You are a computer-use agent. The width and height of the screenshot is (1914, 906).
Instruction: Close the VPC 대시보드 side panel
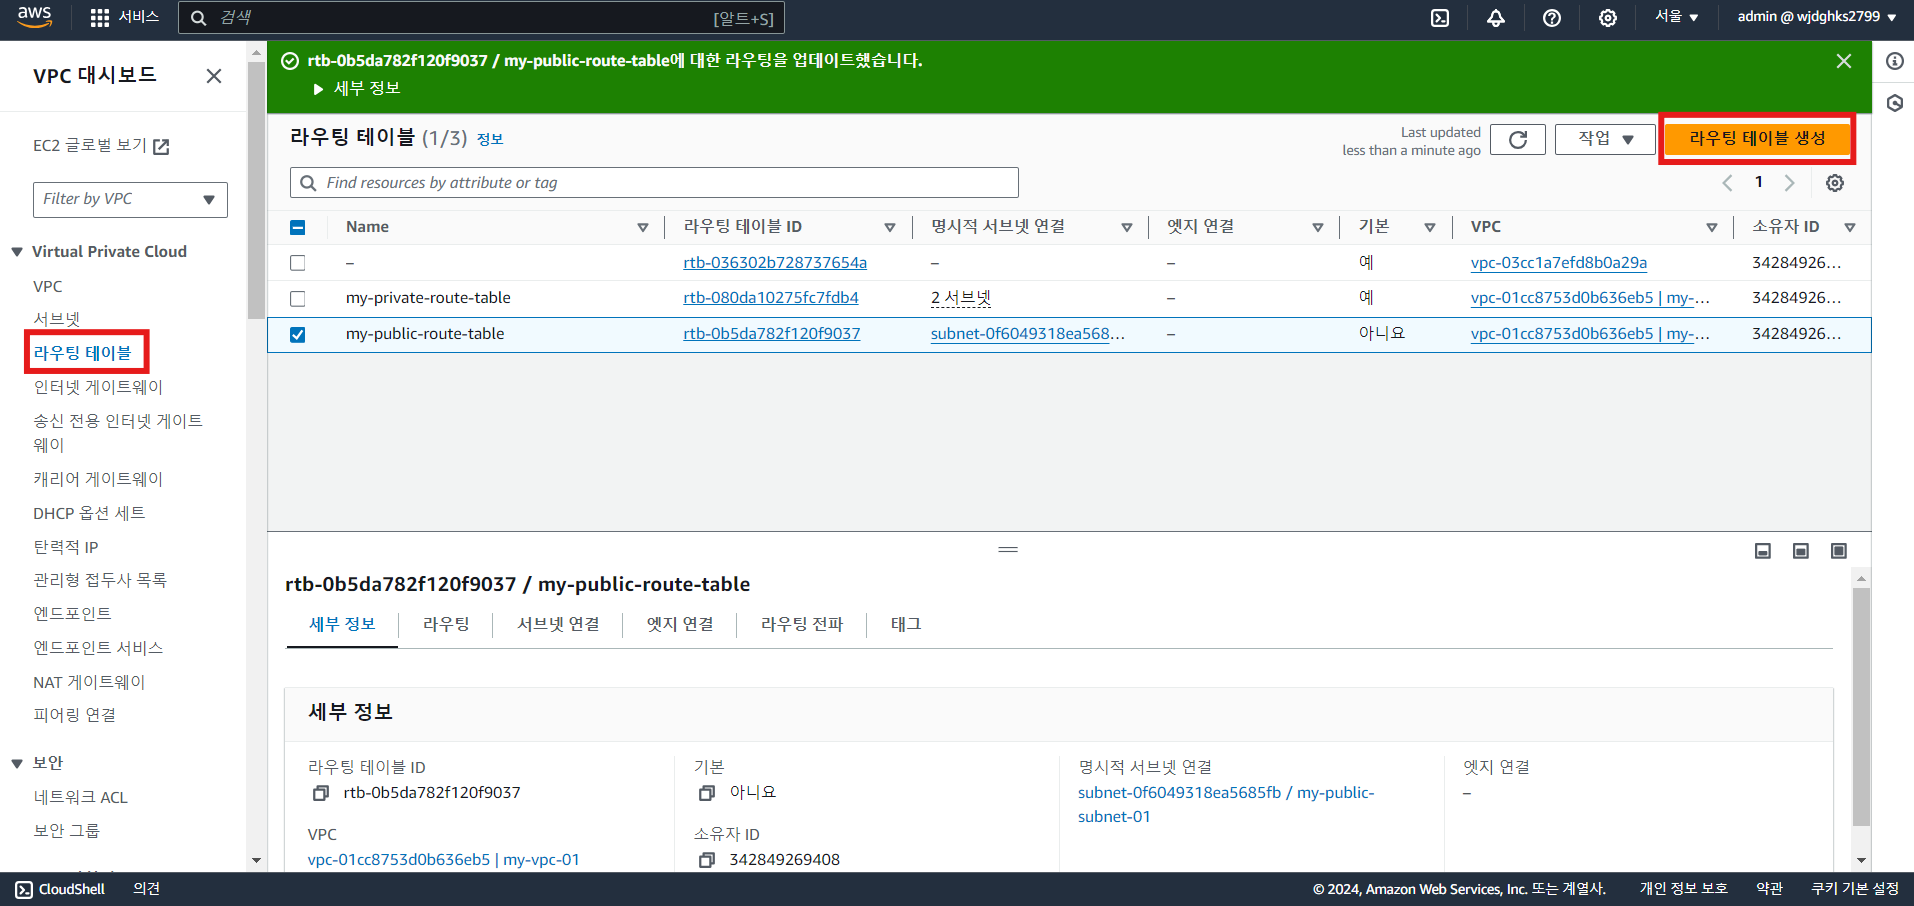214,76
